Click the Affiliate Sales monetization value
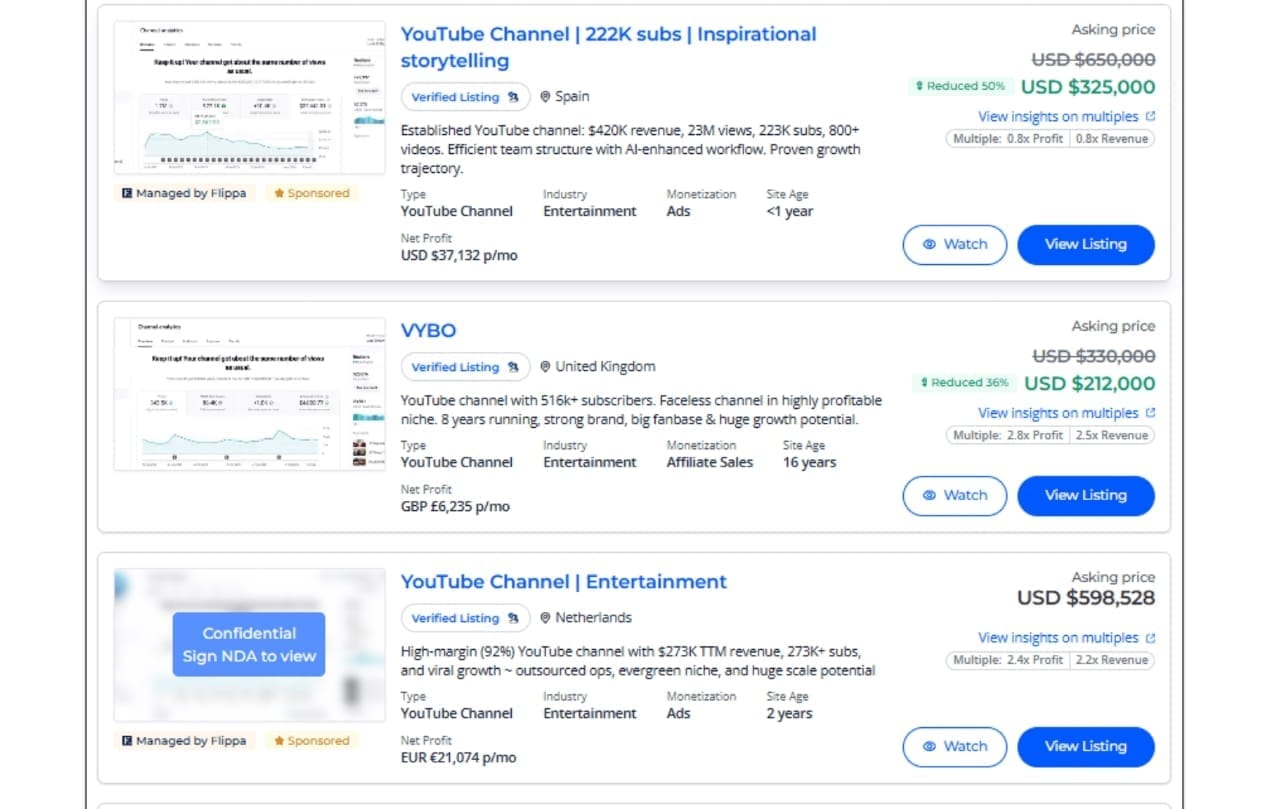This screenshot has width=1282, height=809. 710,462
